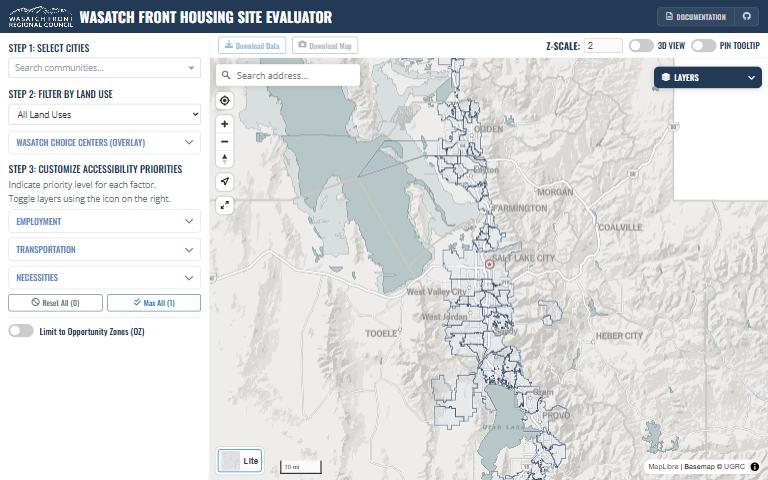The width and height of the screenshot is (768, 480).
Task: Click the Reset All (0) button
Action: [x=55, y=303]
